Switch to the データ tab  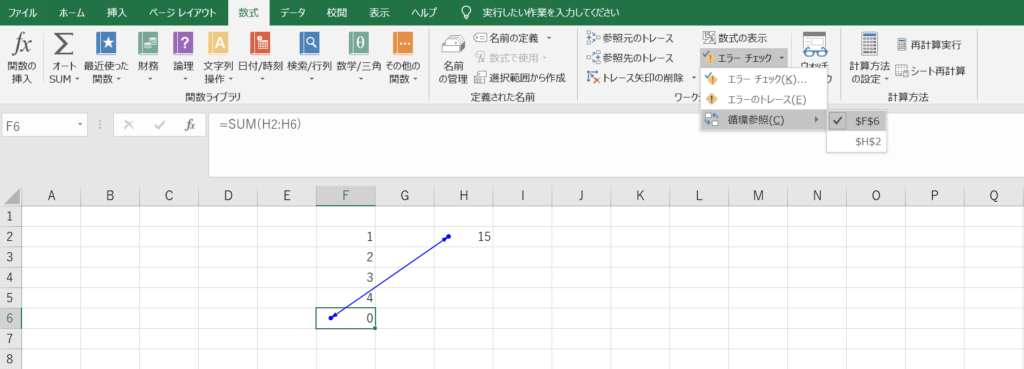click(x=294, y=12)
